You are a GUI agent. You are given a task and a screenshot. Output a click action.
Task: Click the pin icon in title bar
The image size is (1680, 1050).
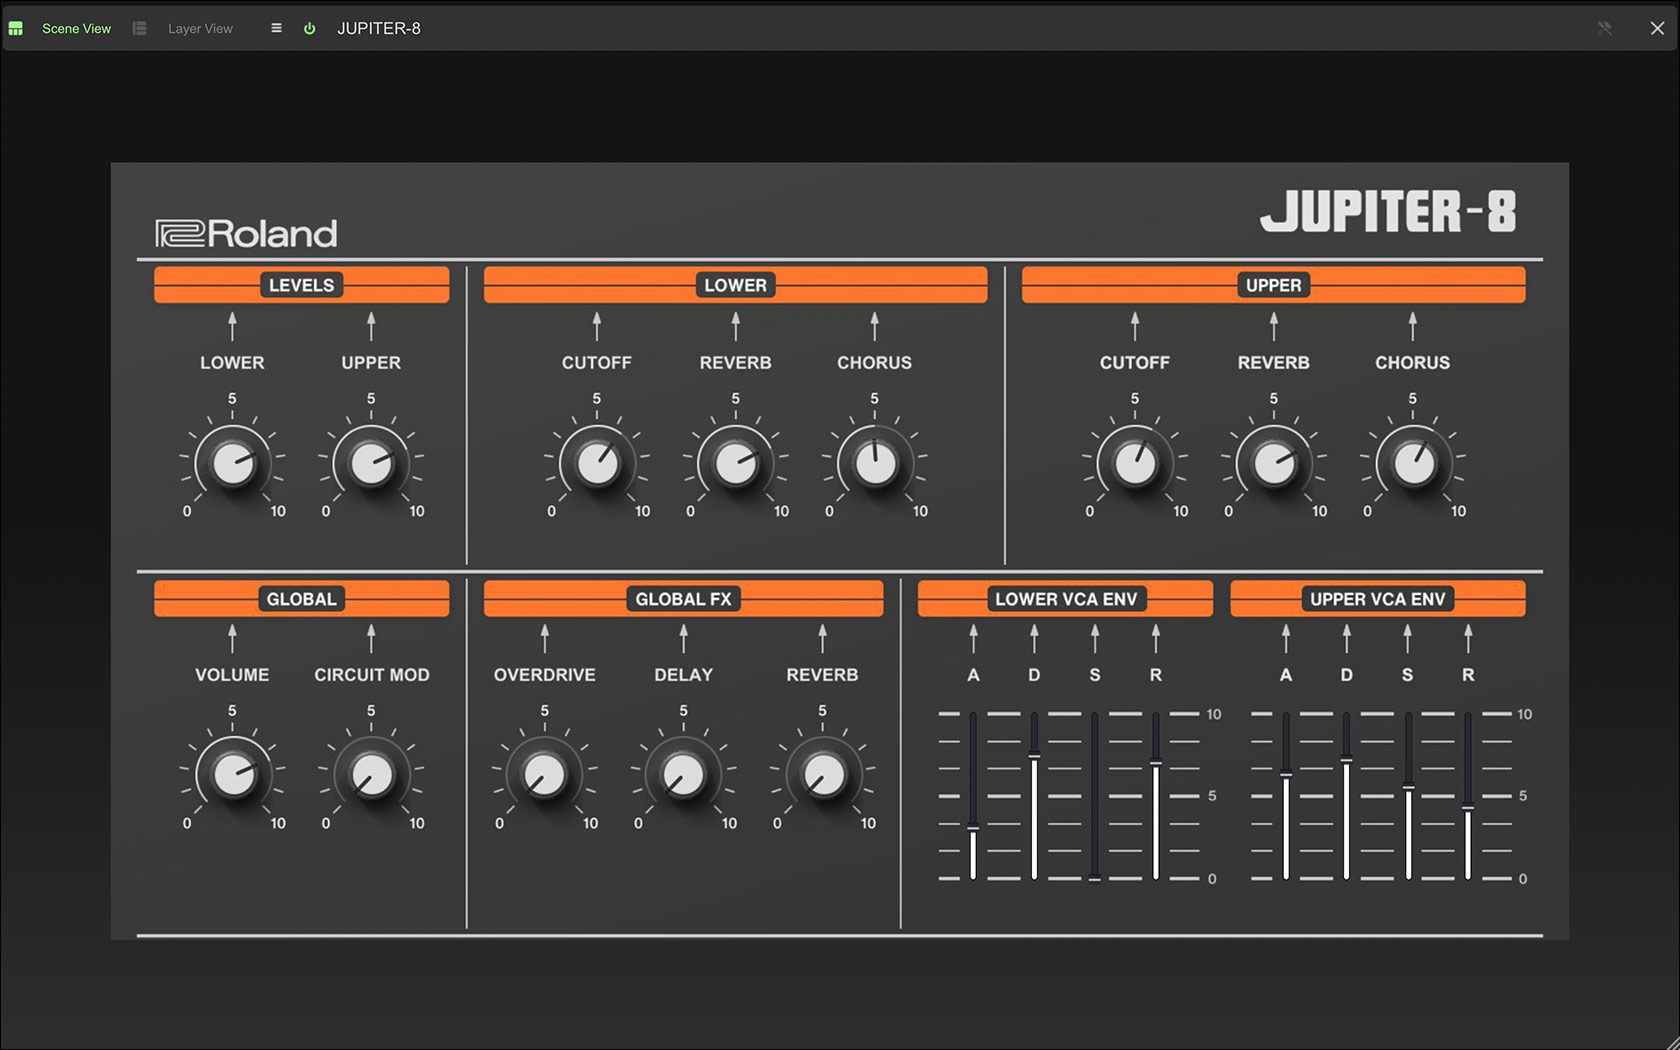pyautogui.click(x=1604, y=28)
